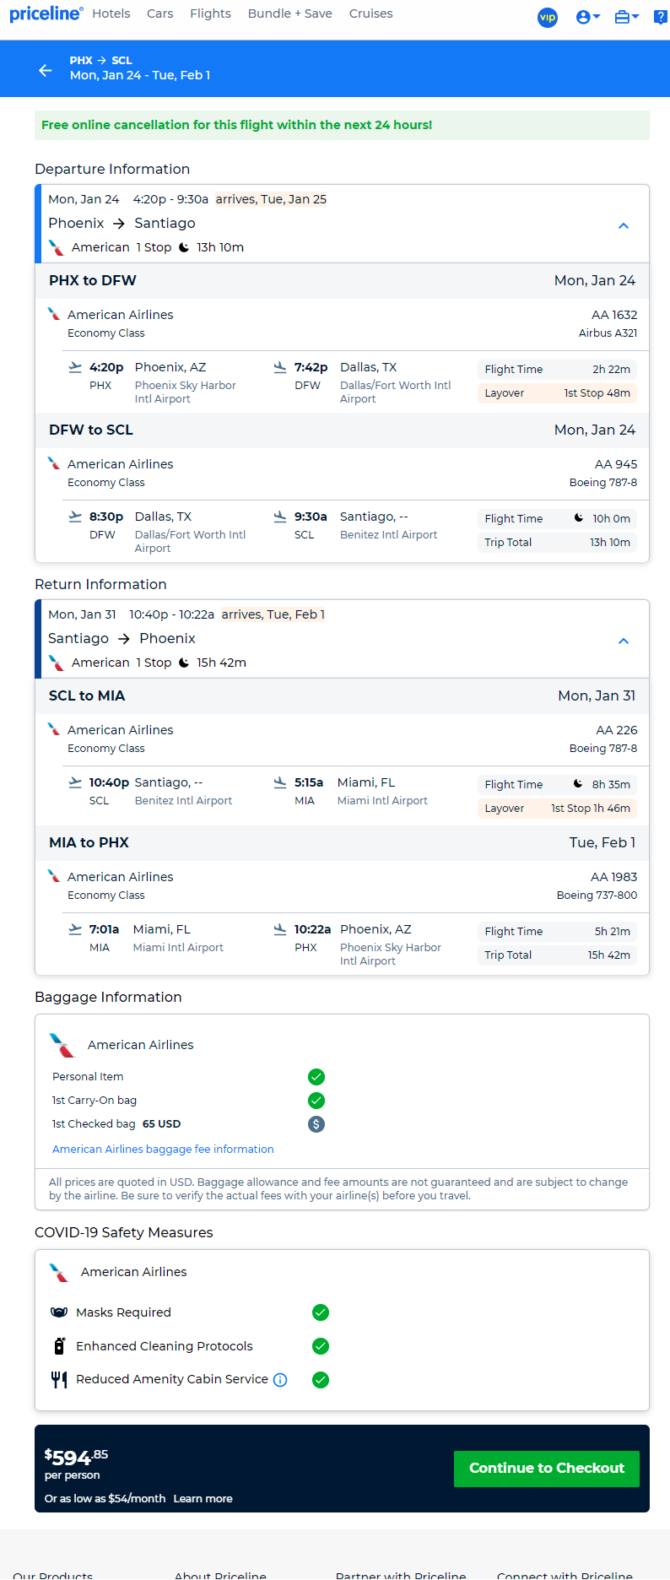This screenshot has height=1580, width=670.
Task: Click the overnight moon icon beside 13h 10m
Action: click(184, 248)
